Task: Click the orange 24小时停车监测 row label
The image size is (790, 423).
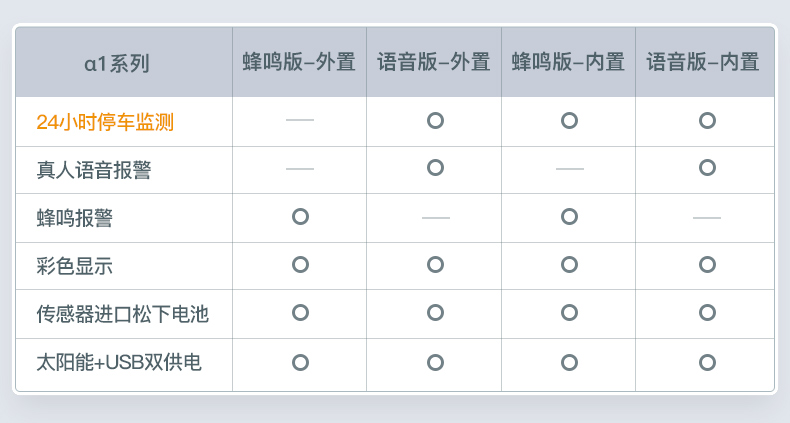Action: pos(105,122)
